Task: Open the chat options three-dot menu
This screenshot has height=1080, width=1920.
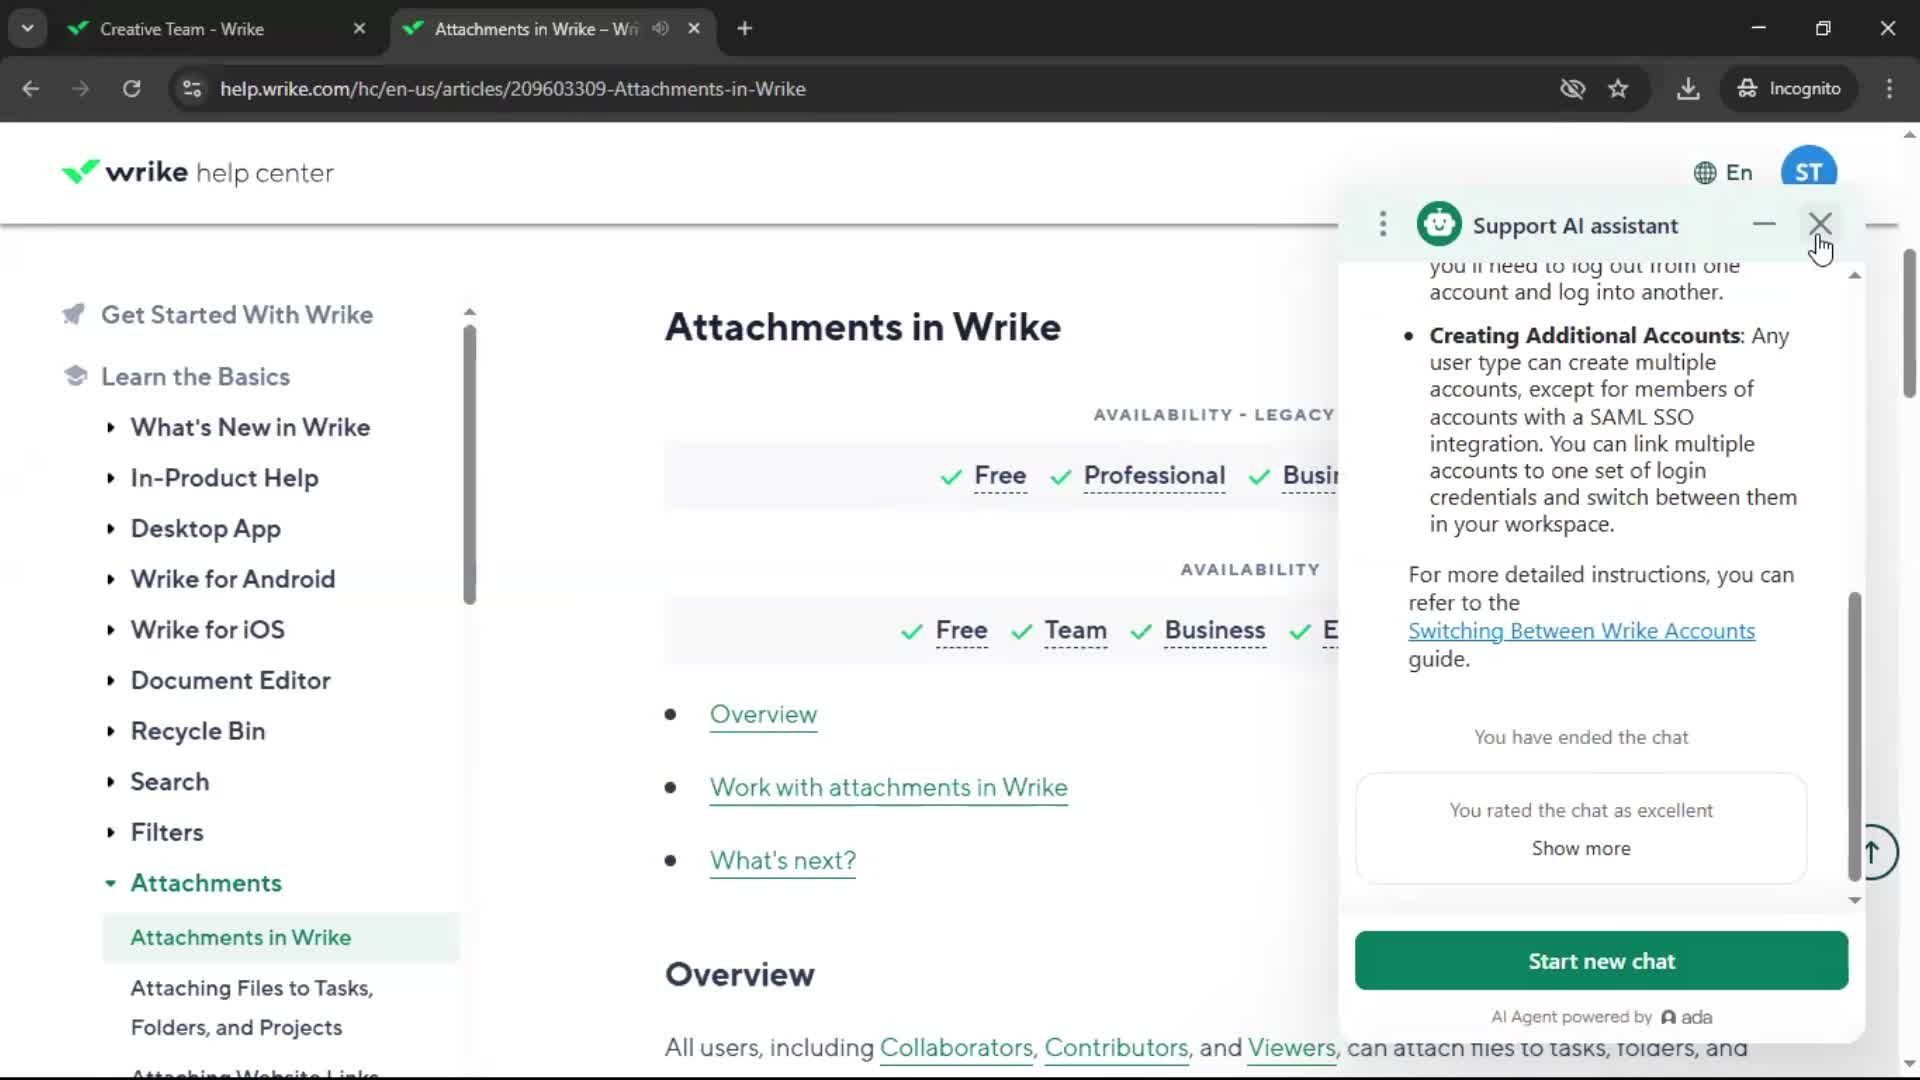Action: [x=1383, y=224]
